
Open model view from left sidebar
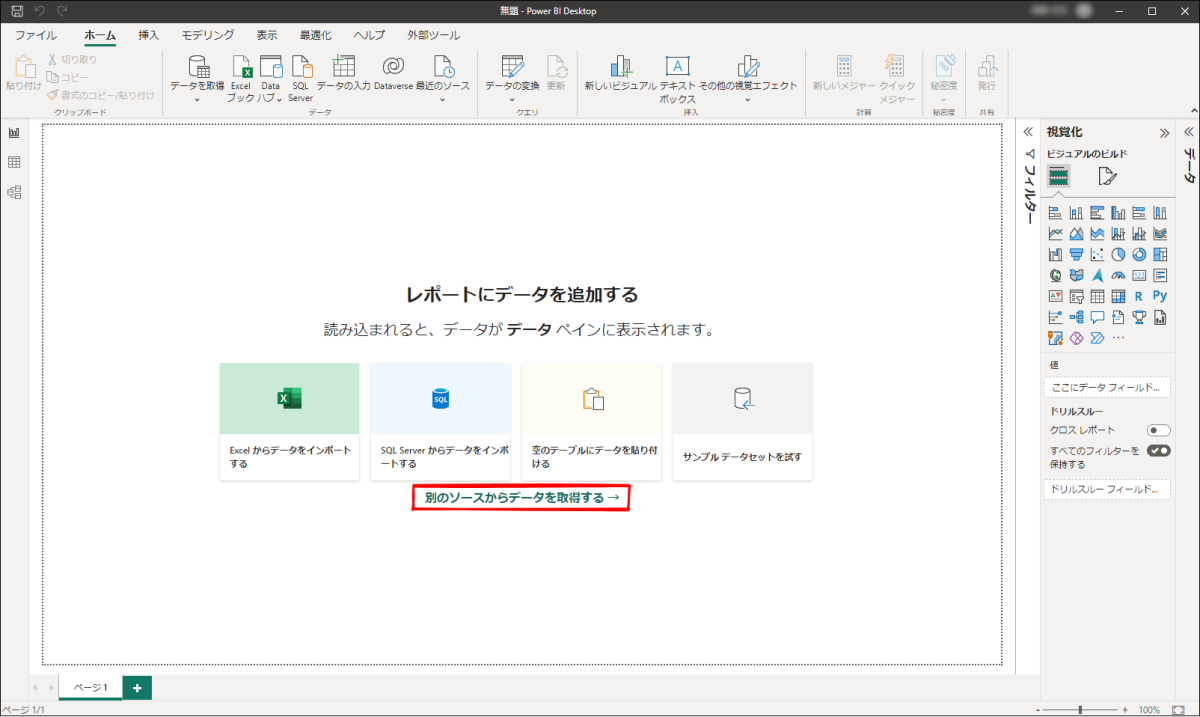click(x=14, y=192)
